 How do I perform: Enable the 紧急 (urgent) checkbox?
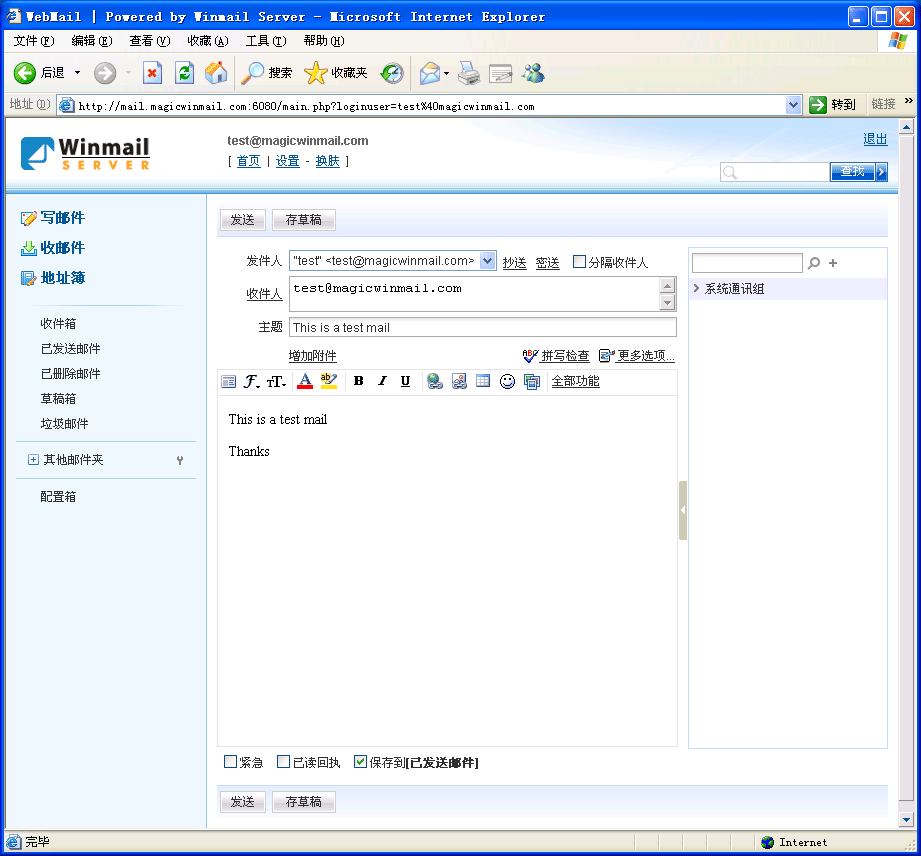[231, 762]
